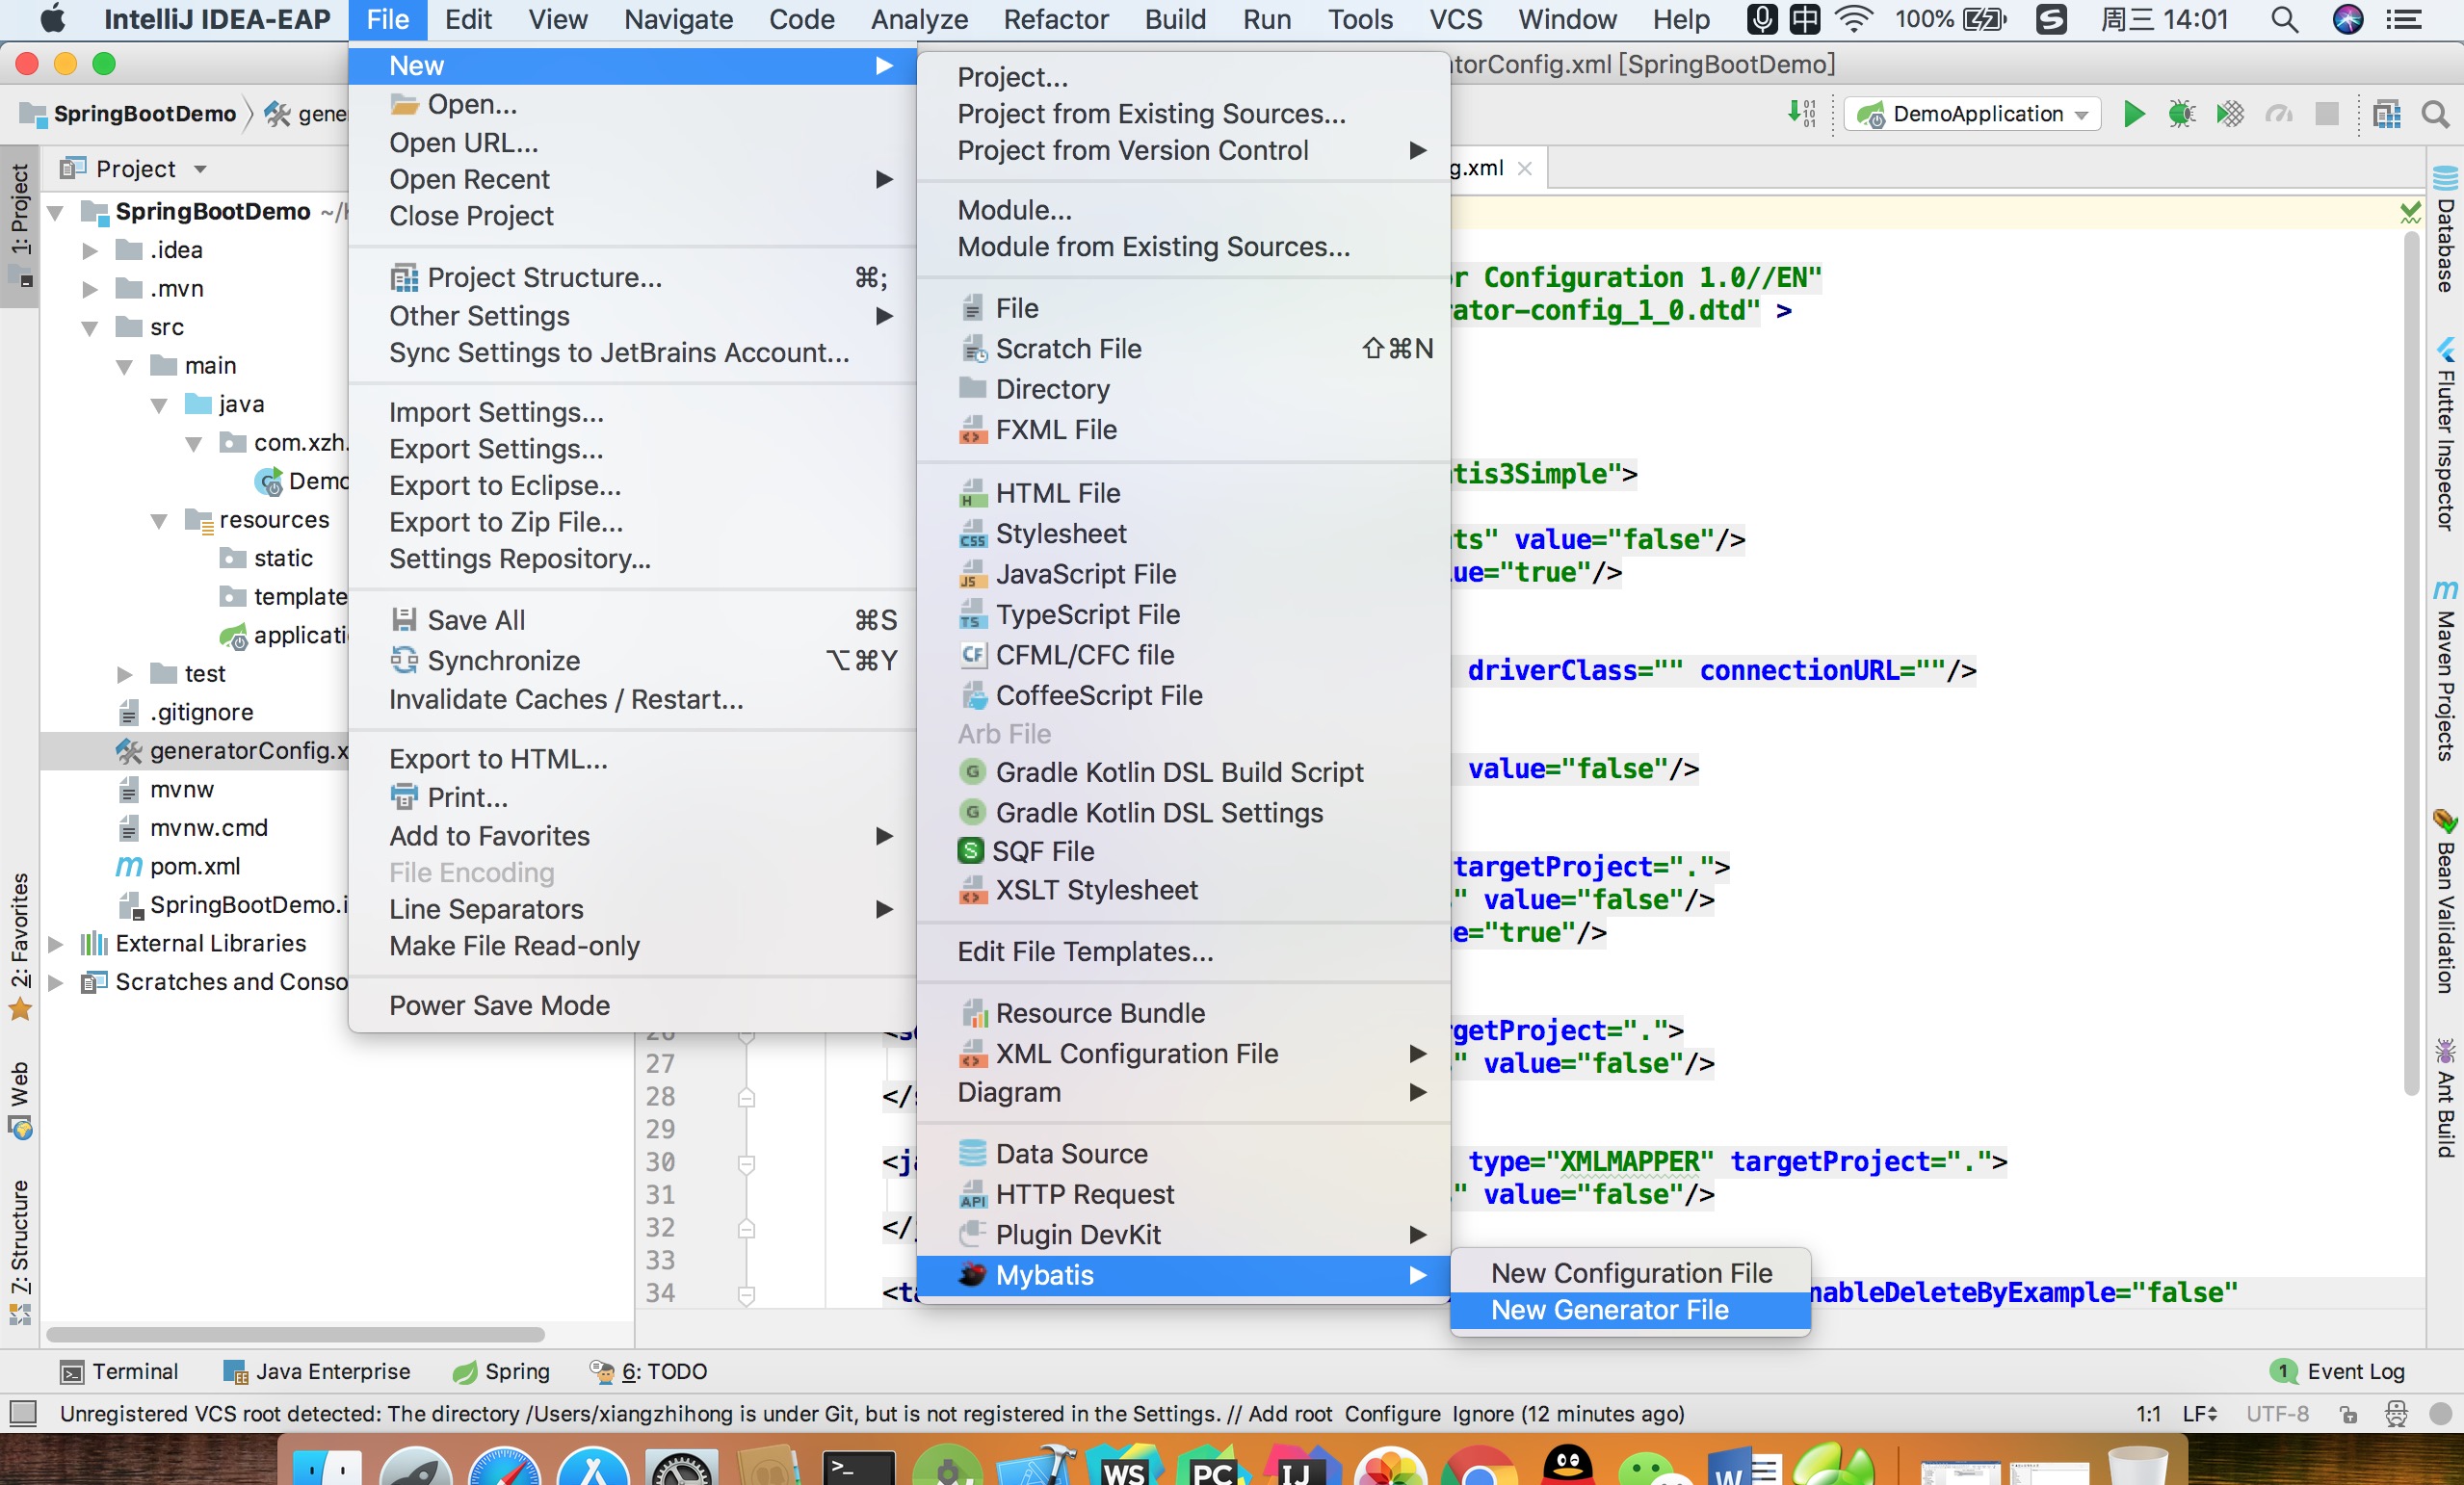Toggle Power Save Mode menu item
This screenshot has height=1485, width=2464.
633,1005
